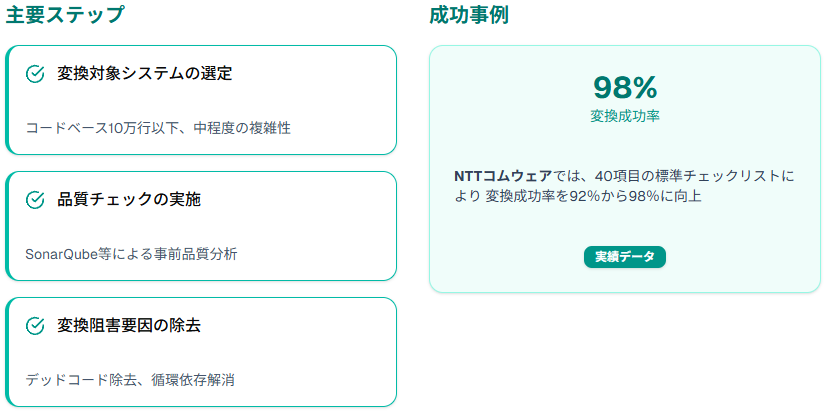Click the 98% statistic figure
This screenshot has height=412, width=827.
[625, 88]
